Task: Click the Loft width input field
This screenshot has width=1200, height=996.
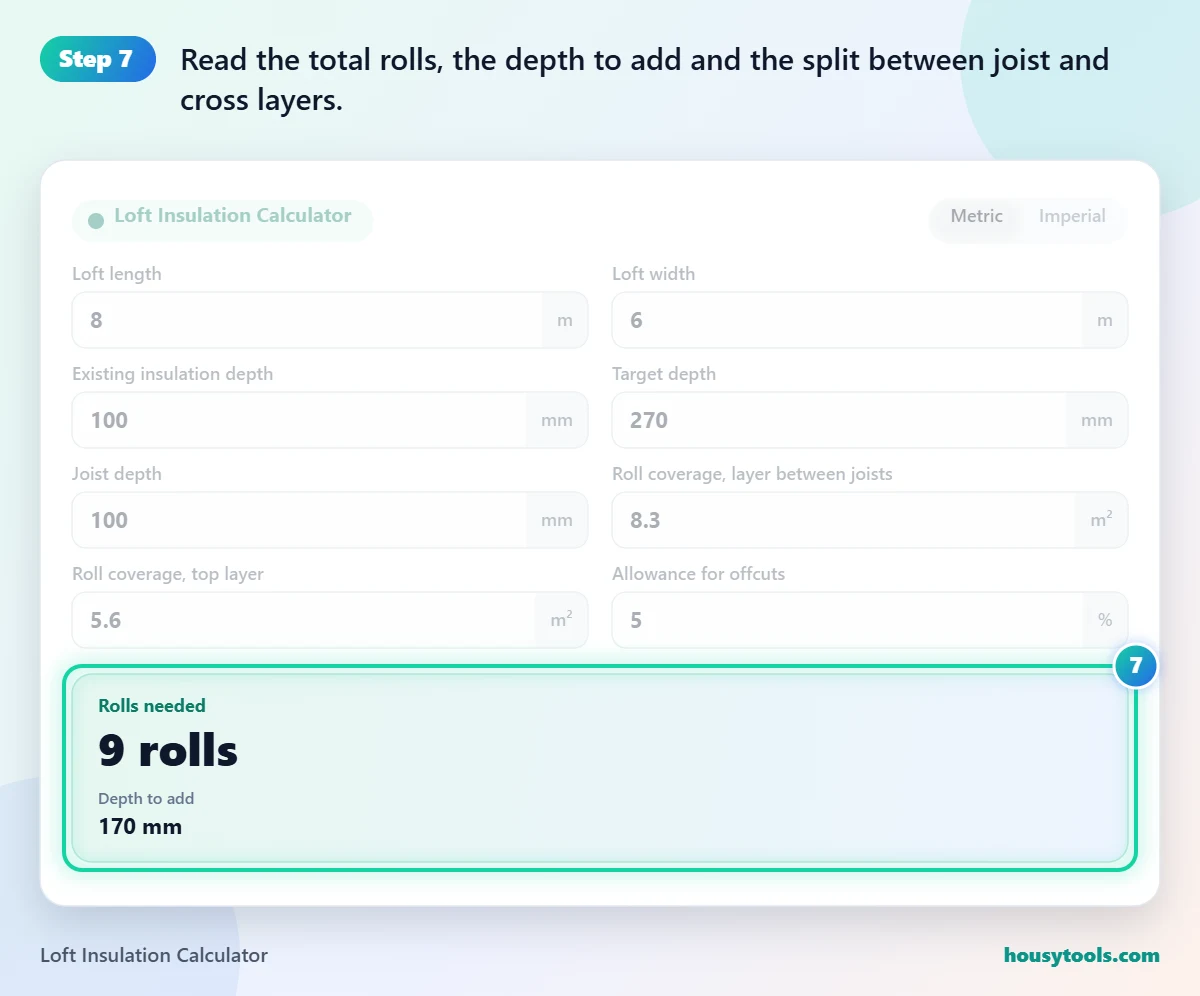Action: click(x=870, y=320)
